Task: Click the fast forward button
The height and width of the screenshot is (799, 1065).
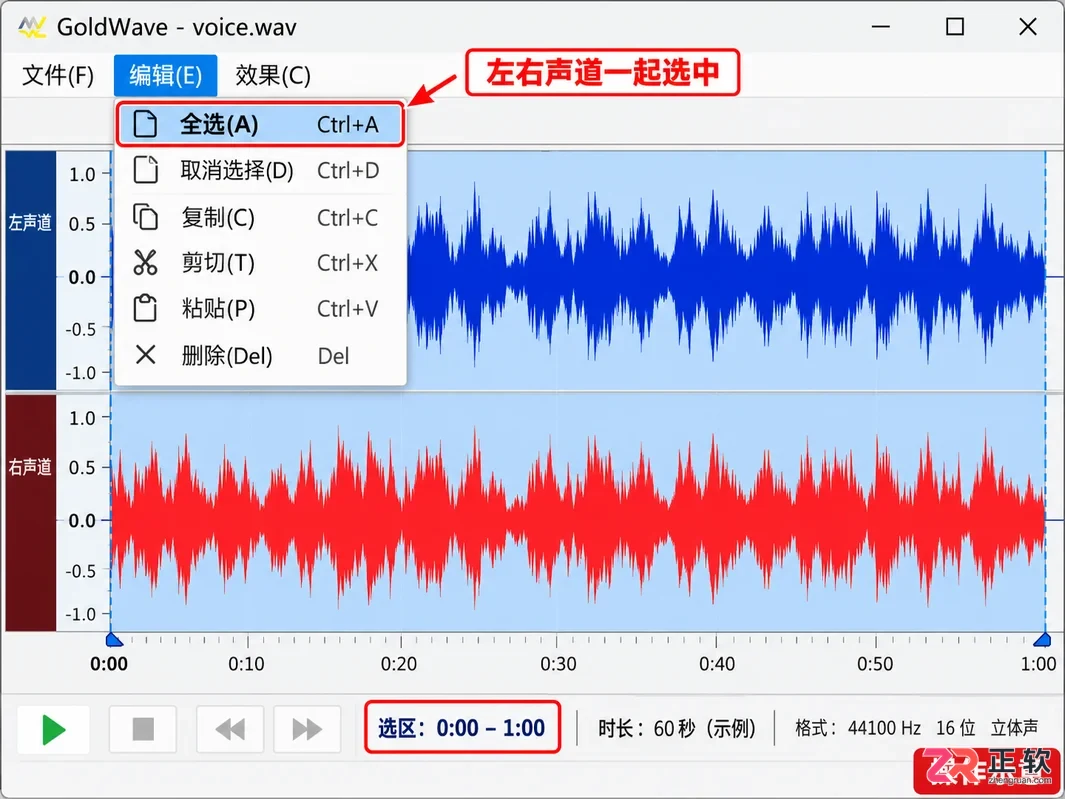Action: coord(307,730)
